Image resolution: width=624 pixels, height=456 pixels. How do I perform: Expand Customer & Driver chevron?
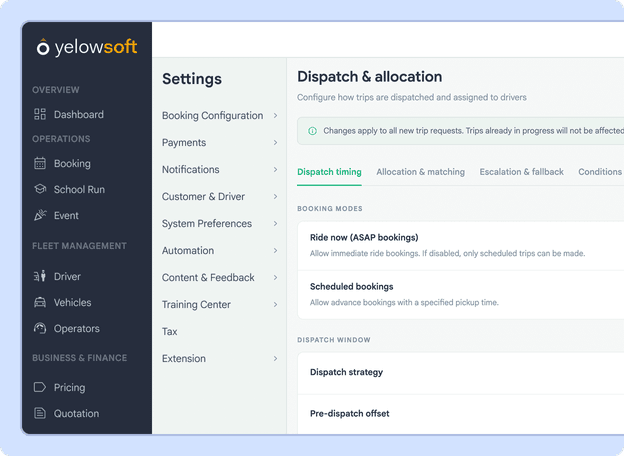pos(275,197)
